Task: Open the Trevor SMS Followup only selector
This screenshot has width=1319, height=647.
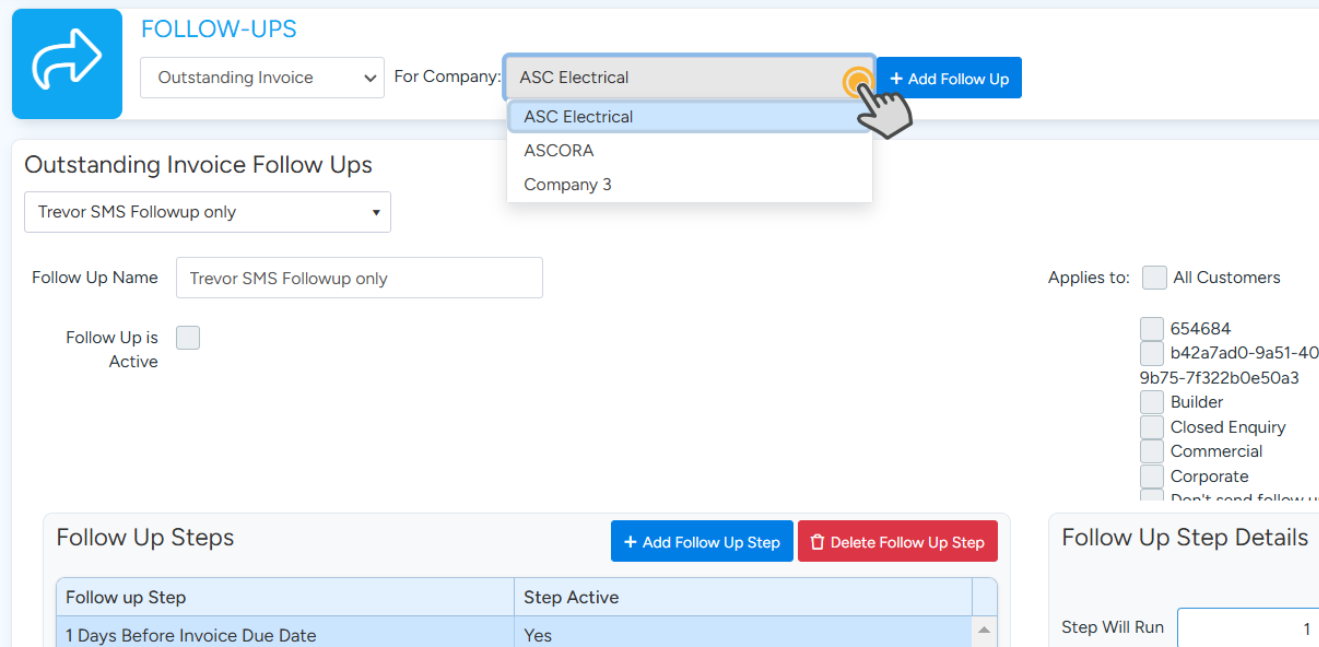Action: tap(207, 212)
